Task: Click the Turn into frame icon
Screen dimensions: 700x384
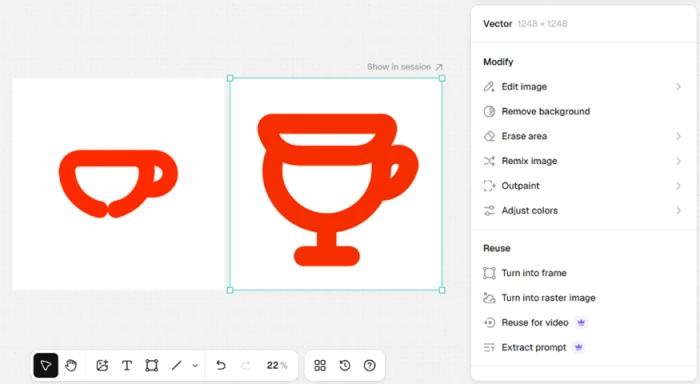Action: [489, 273]
